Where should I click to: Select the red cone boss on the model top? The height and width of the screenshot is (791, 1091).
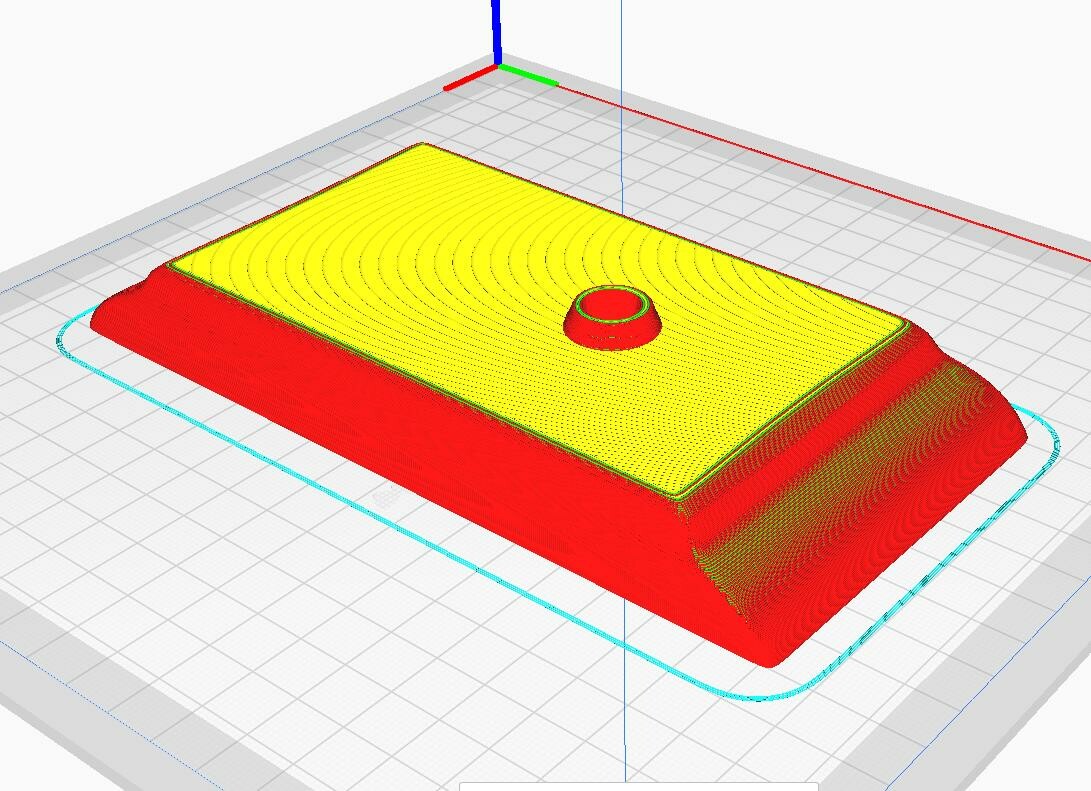click(x=612, y=317)
